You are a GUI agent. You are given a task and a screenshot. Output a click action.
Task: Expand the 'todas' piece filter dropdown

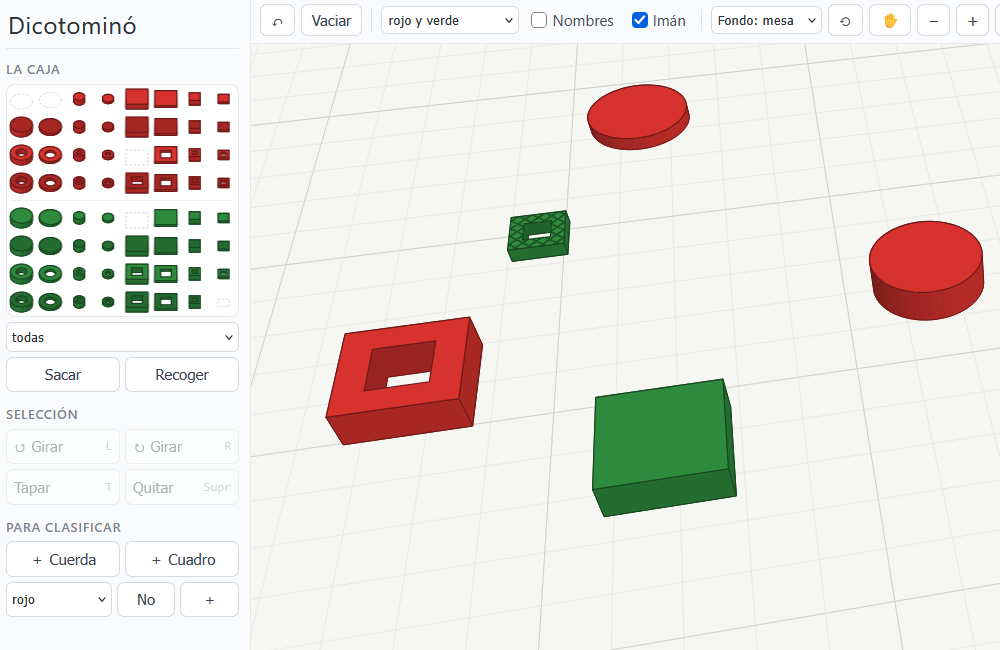(122, 337)
